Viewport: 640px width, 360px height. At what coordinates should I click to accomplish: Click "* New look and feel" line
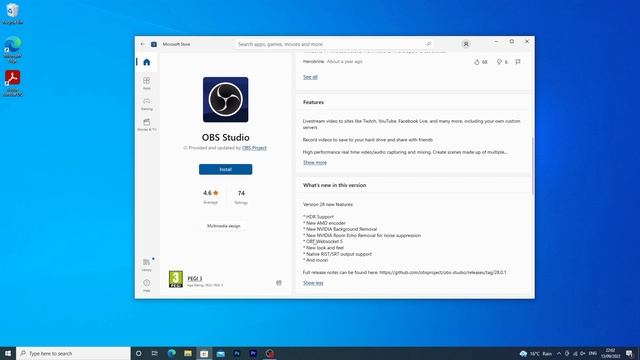(323, 248)
